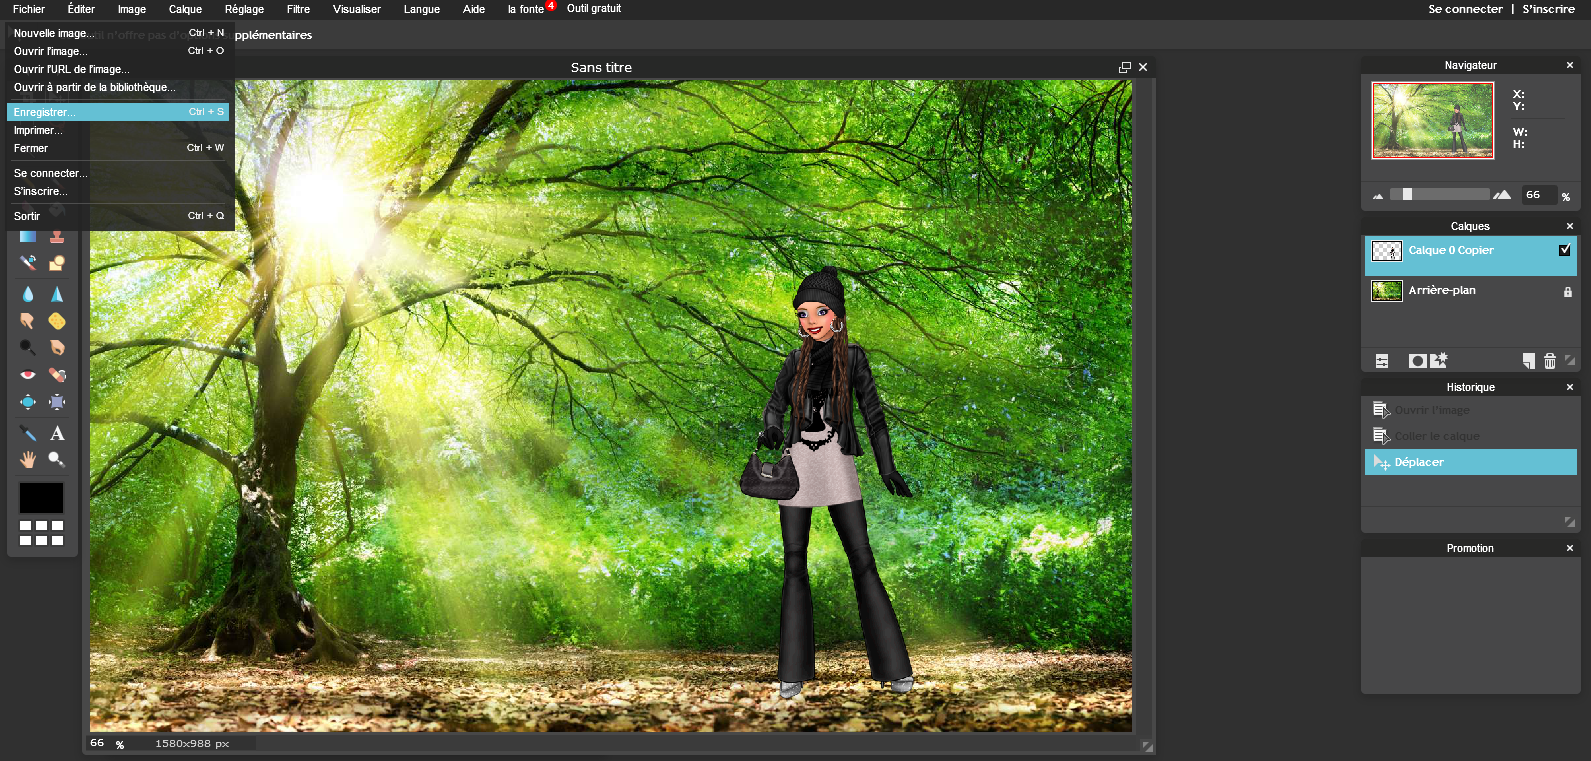This screenshot has width=1591, height=761.
Task: Choose 'Ouvrir l'image...' menu entry
Action: point(119,51)
